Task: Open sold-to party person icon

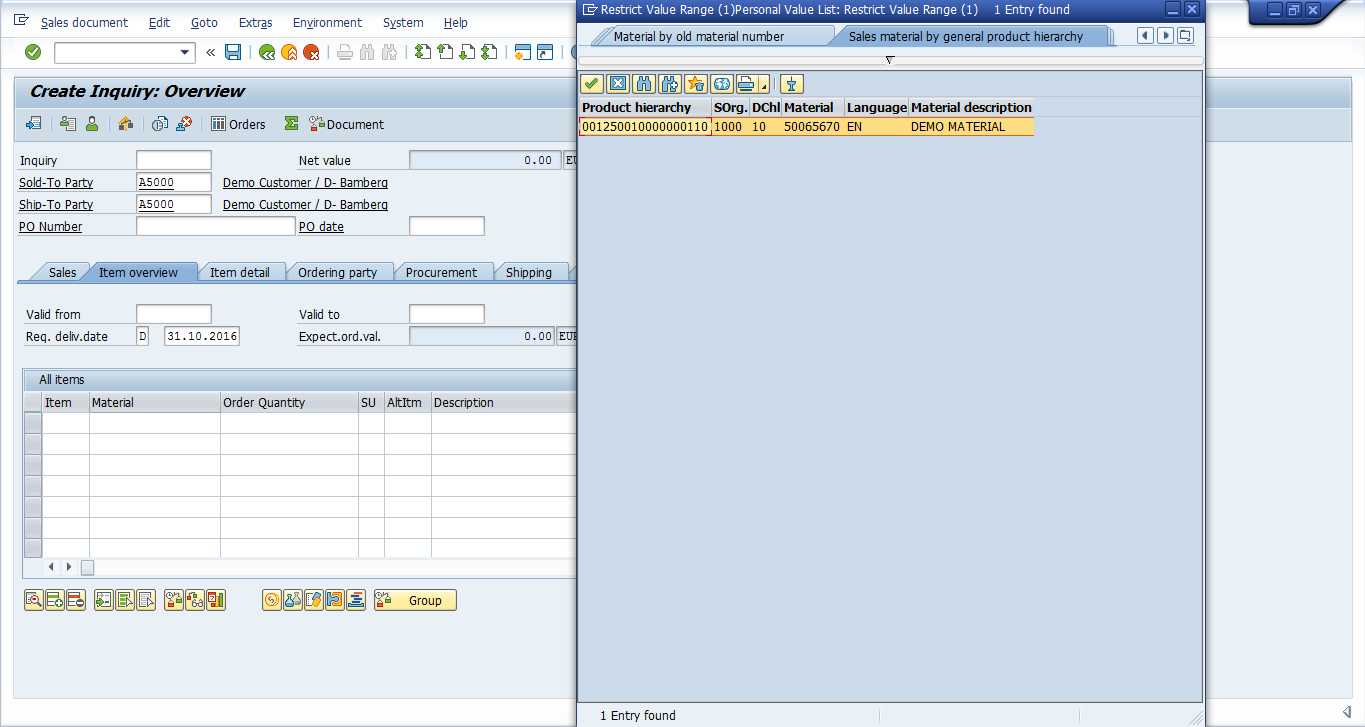Action: click(x=91, y=124)
